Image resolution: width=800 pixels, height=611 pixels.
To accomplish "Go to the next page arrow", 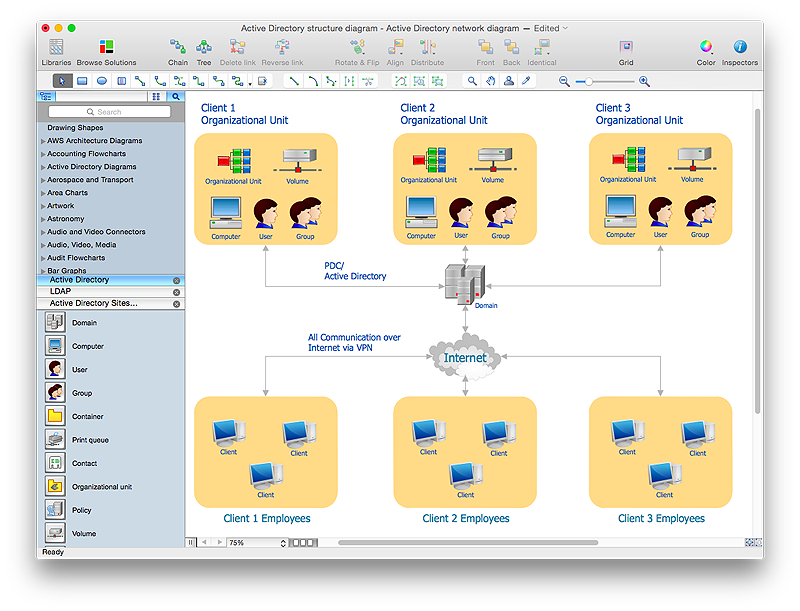I will click(x=219, y=542).
